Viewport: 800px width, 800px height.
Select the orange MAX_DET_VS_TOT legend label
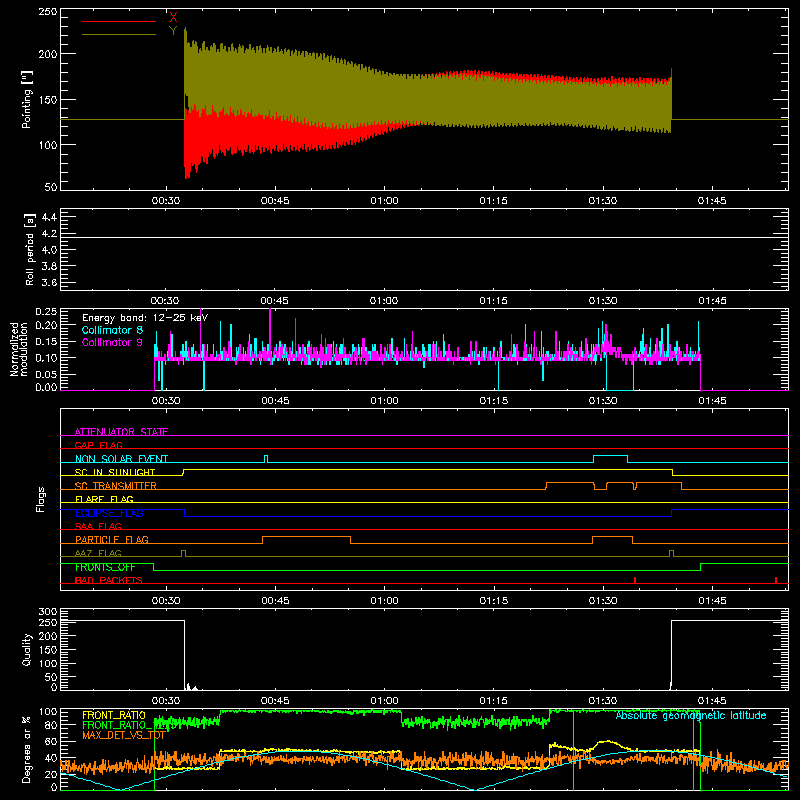(x=123, y=735)
